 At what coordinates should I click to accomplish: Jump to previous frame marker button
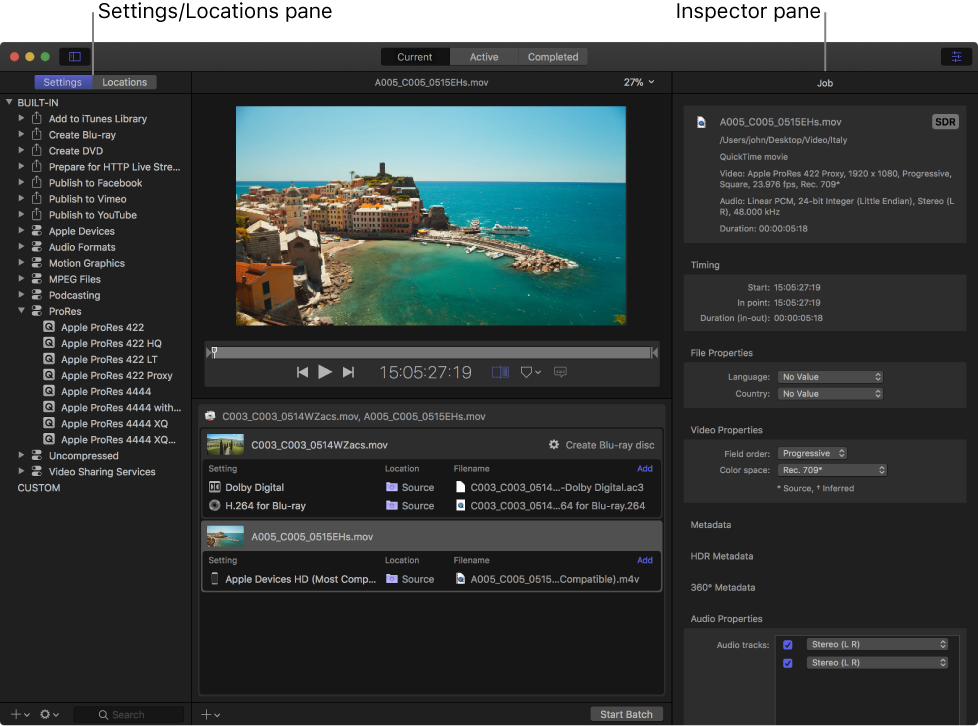click(302, 372)
